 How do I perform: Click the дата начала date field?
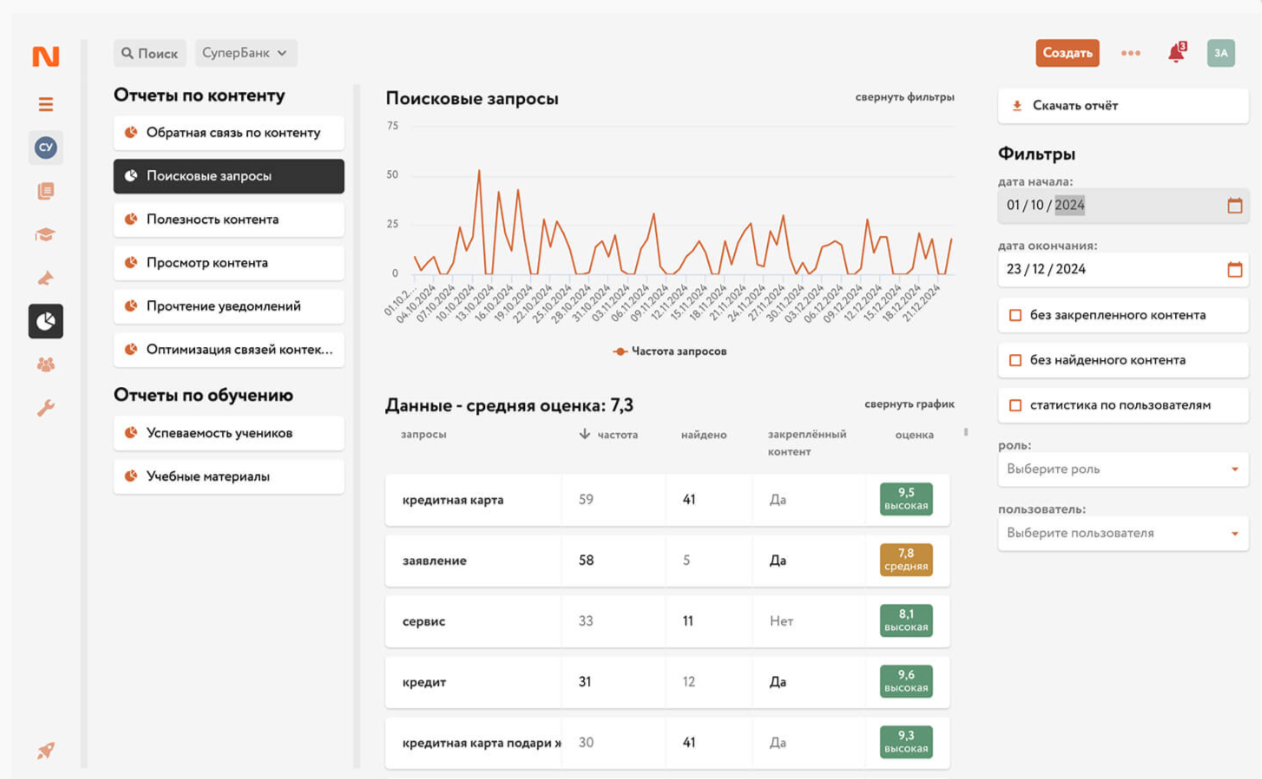tap(1123, 205)
